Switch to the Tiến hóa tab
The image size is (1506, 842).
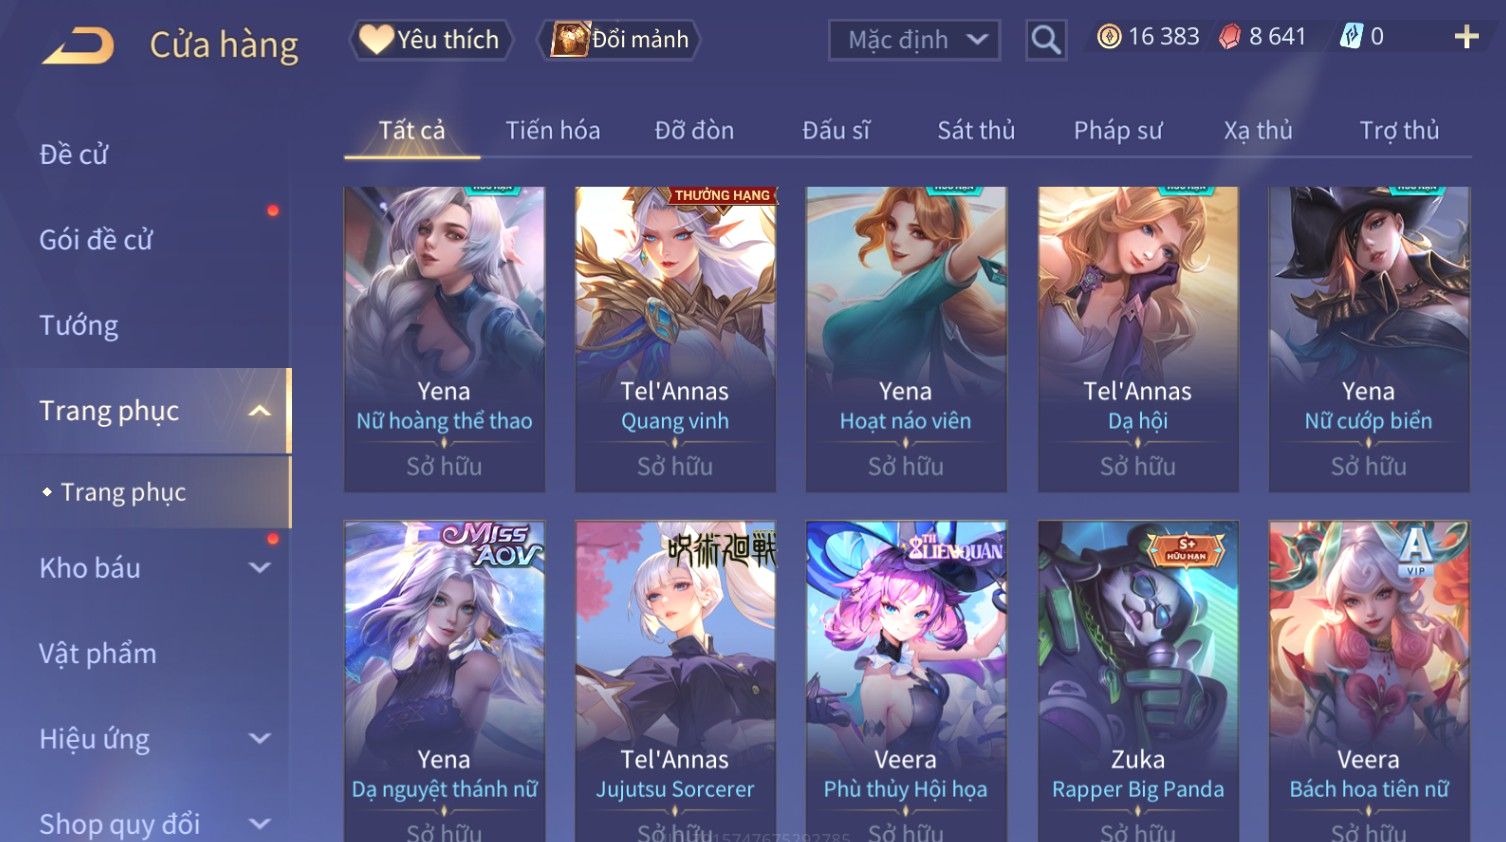pos(553,131)
